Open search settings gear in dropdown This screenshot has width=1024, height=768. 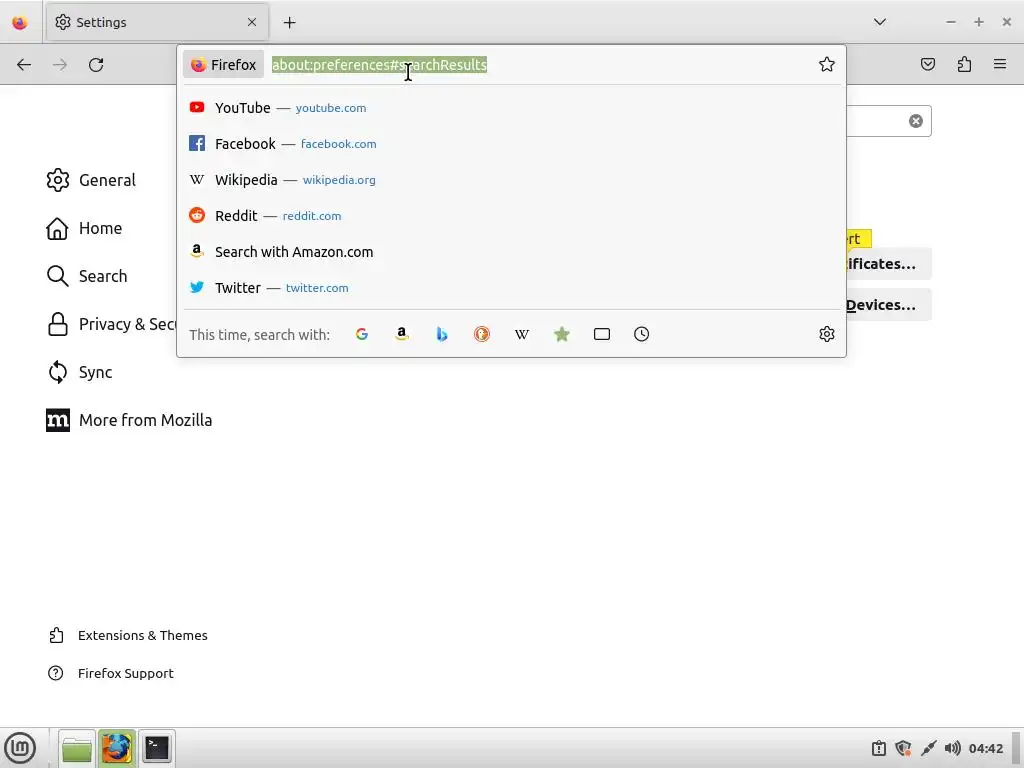pyautogui.click(x=827, y=334)
